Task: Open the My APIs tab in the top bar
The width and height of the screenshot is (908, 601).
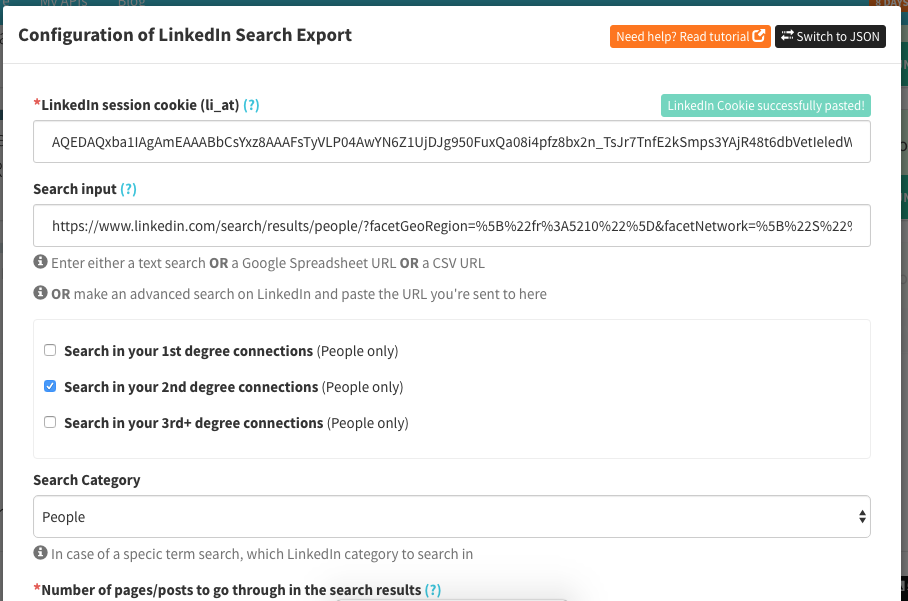Action: tap(63, 4)
